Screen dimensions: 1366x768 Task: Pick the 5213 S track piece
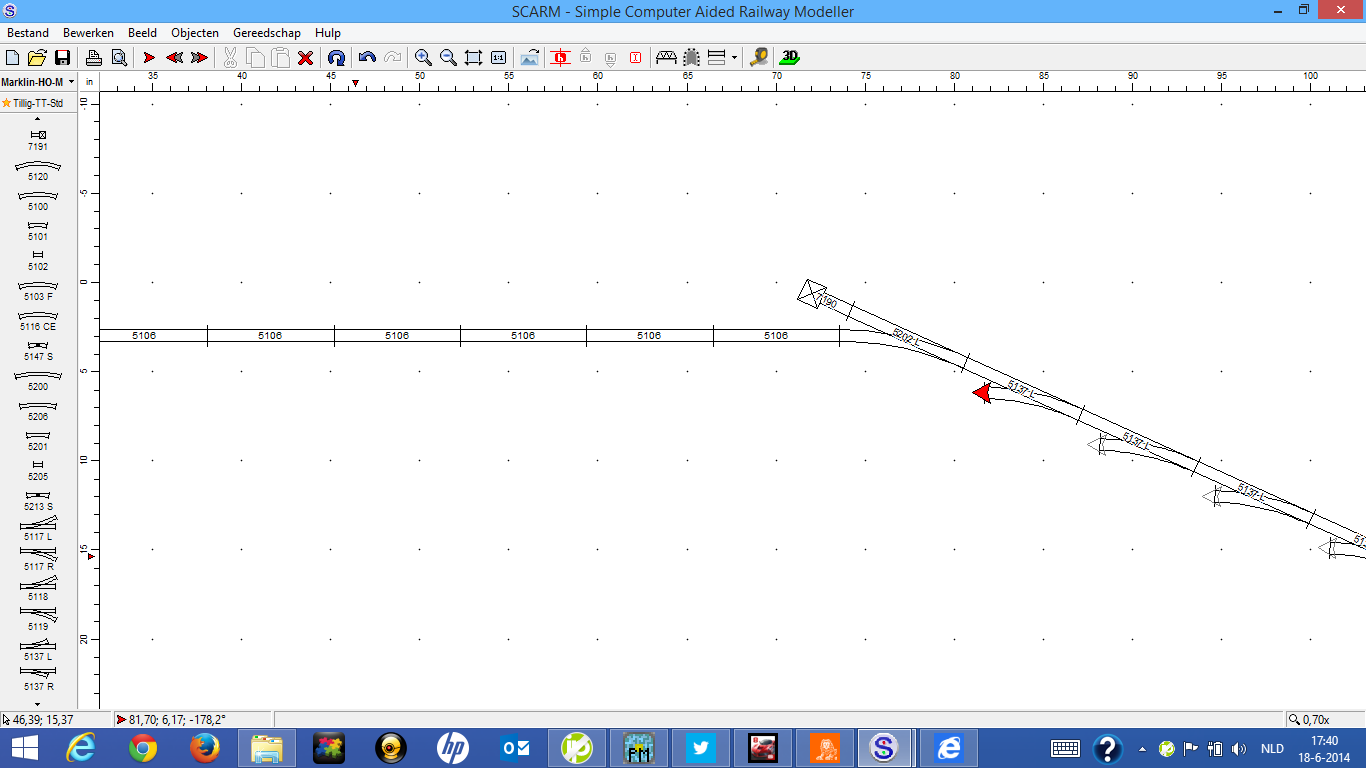(38, 500)
